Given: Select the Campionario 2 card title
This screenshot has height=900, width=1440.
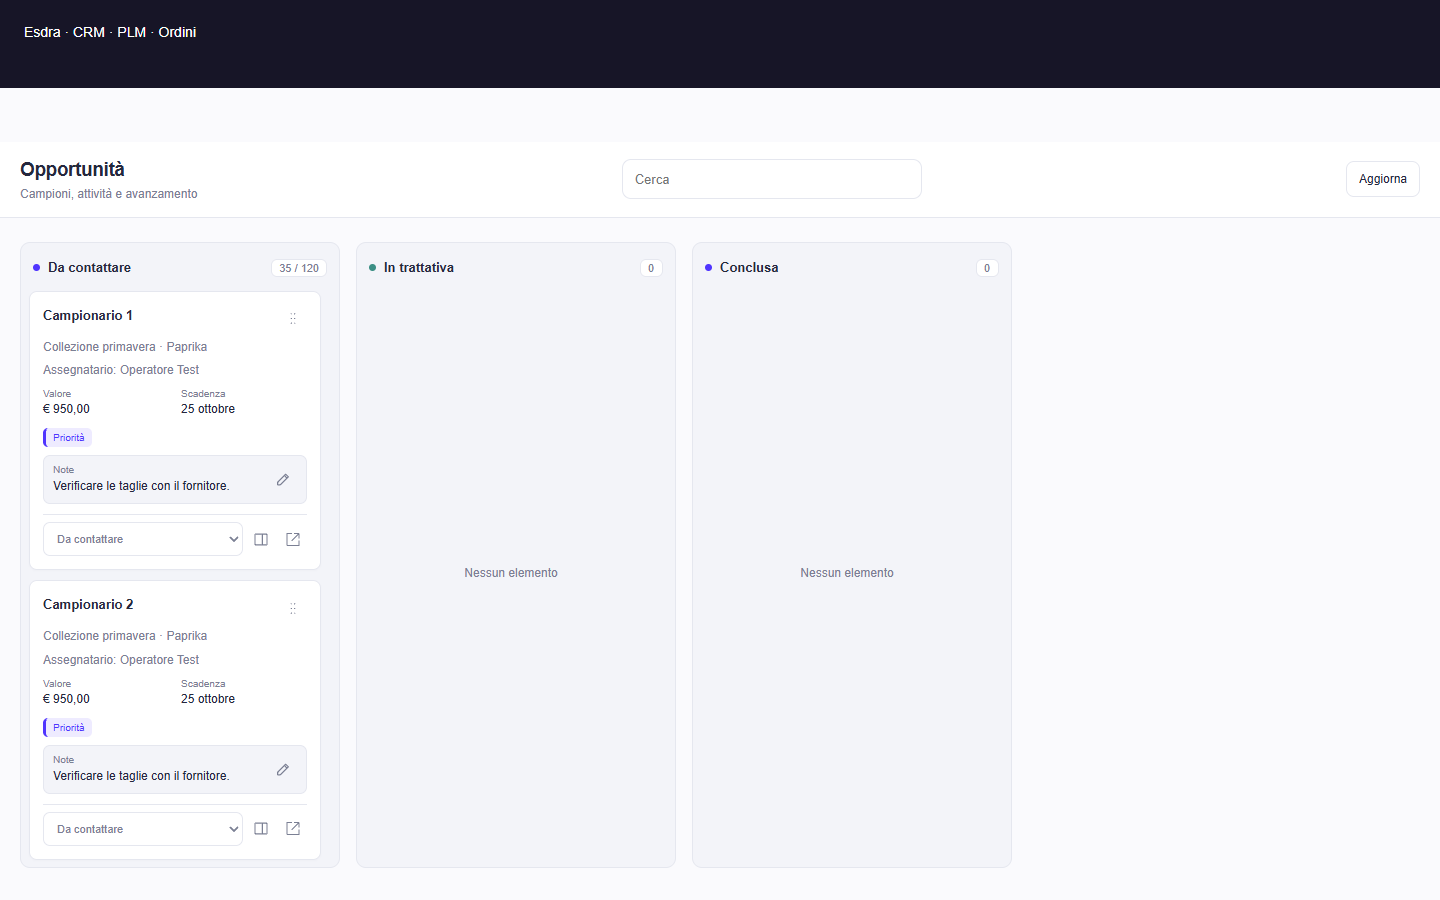Looking at the screenshot, I should pyautogui.click(x=88, y=604).
